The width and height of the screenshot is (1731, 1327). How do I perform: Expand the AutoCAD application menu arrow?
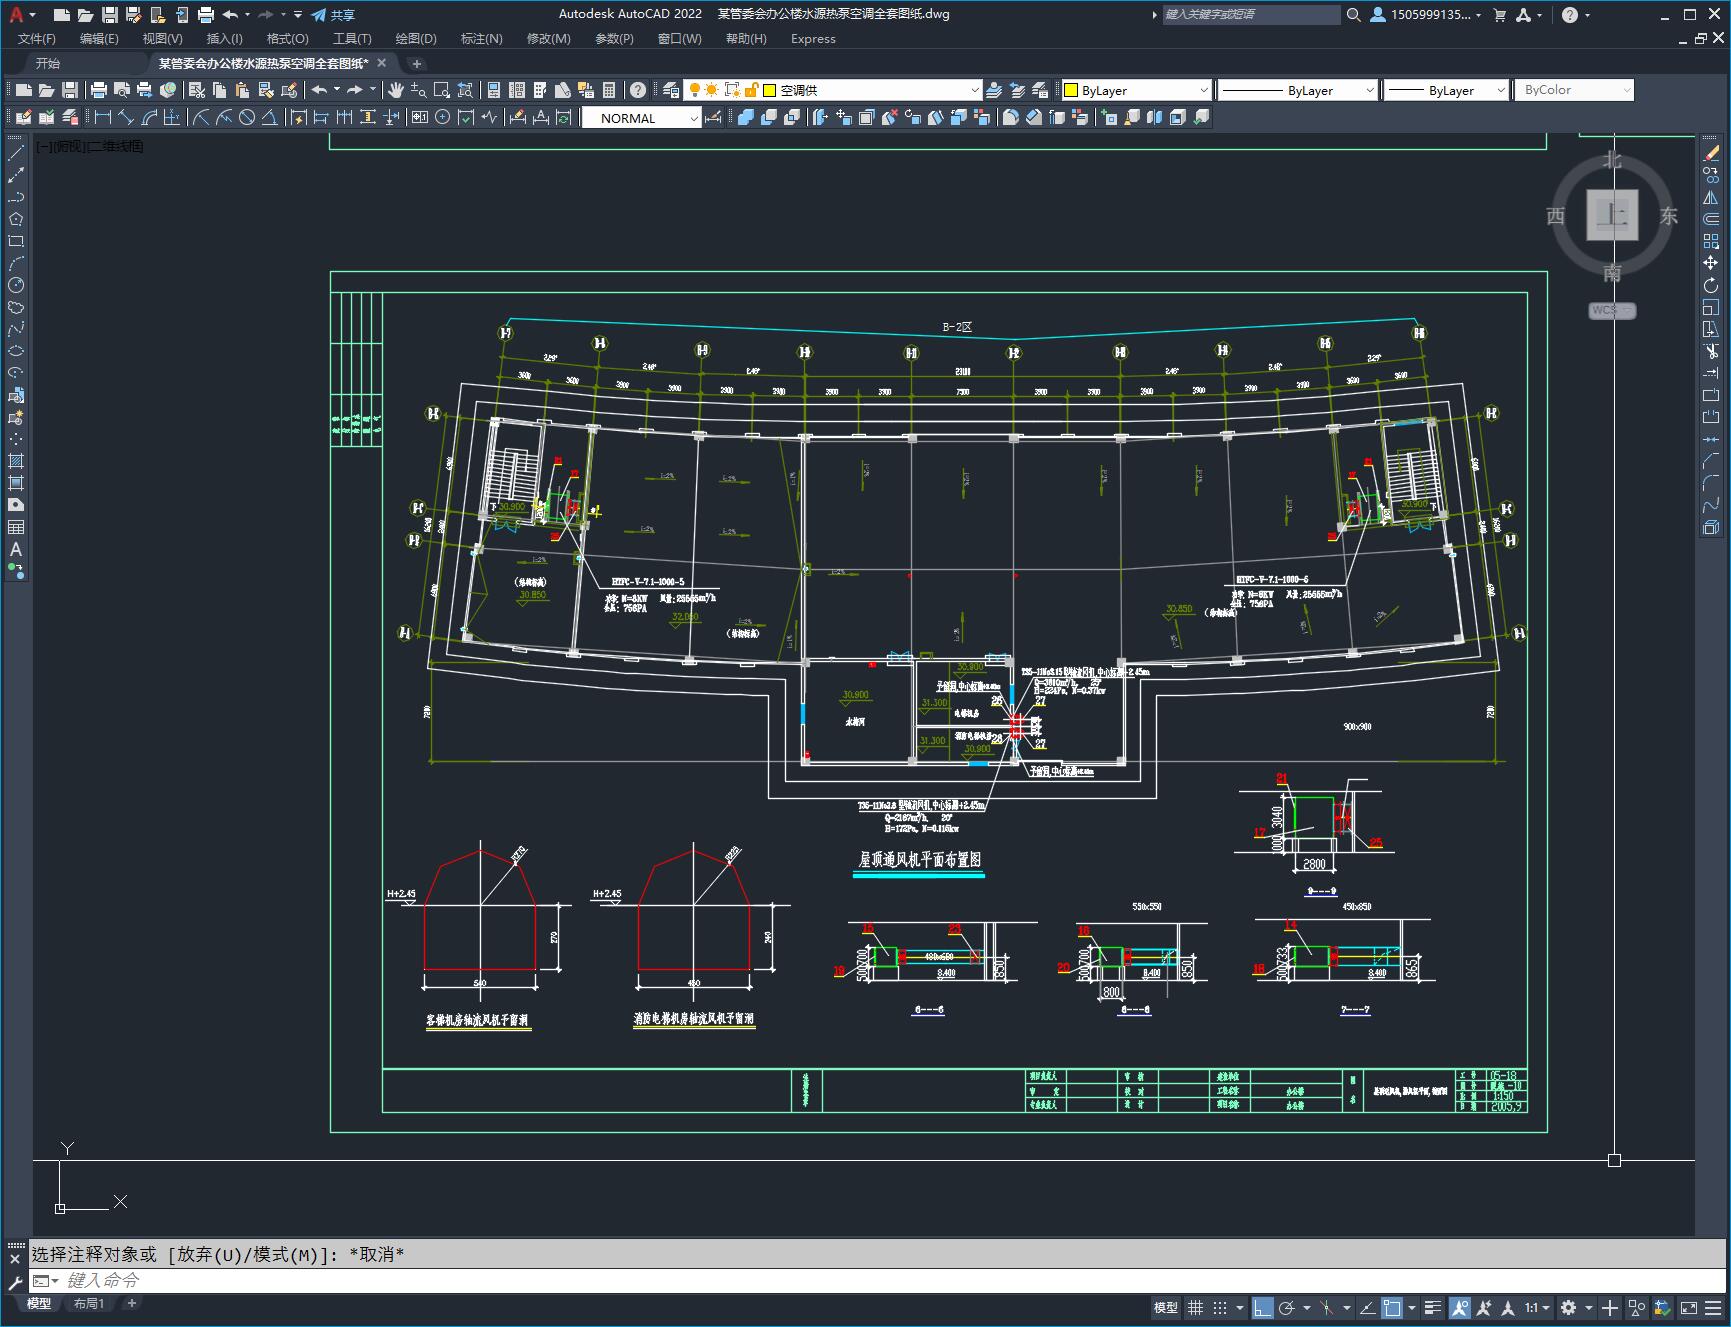click(x=33, y=15)
